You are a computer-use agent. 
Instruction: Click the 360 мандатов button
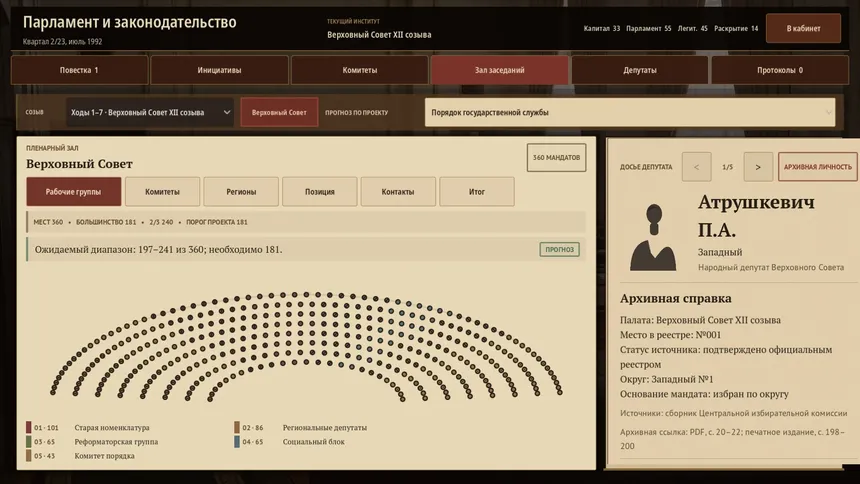[x=556, y=157]
